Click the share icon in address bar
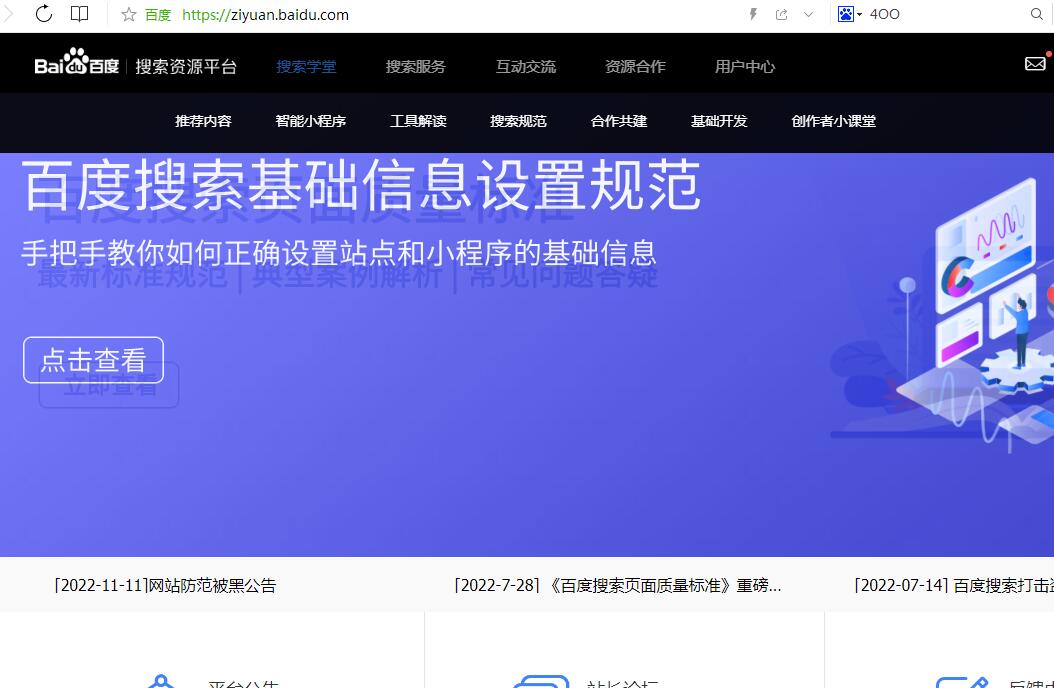The width and height of the screenshot is (1054, 688). pyautogui.click(x=781, y=14)
